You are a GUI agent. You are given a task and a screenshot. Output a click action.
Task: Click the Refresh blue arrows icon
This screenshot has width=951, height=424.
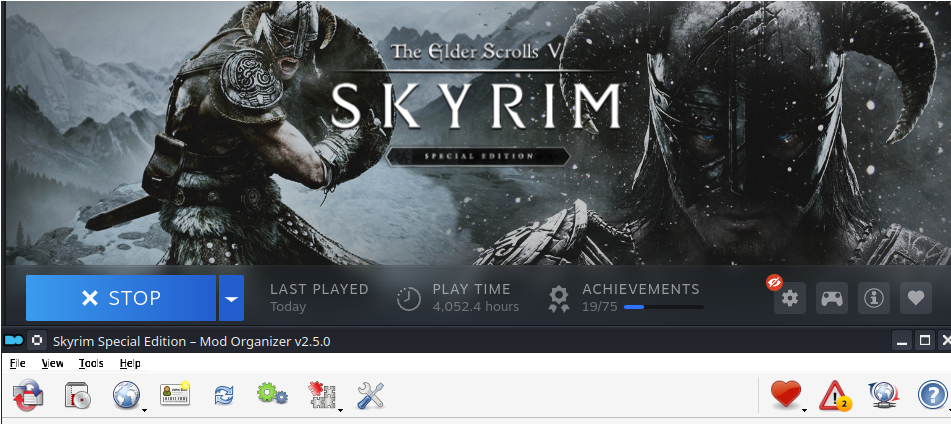(x=224, y=395)
